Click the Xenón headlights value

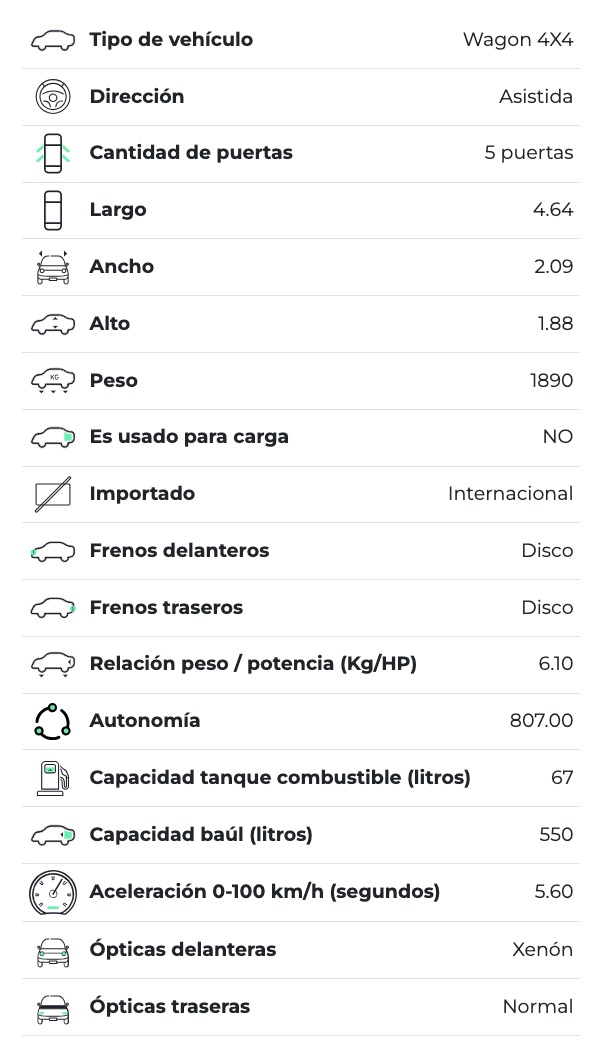coord(542,950)
